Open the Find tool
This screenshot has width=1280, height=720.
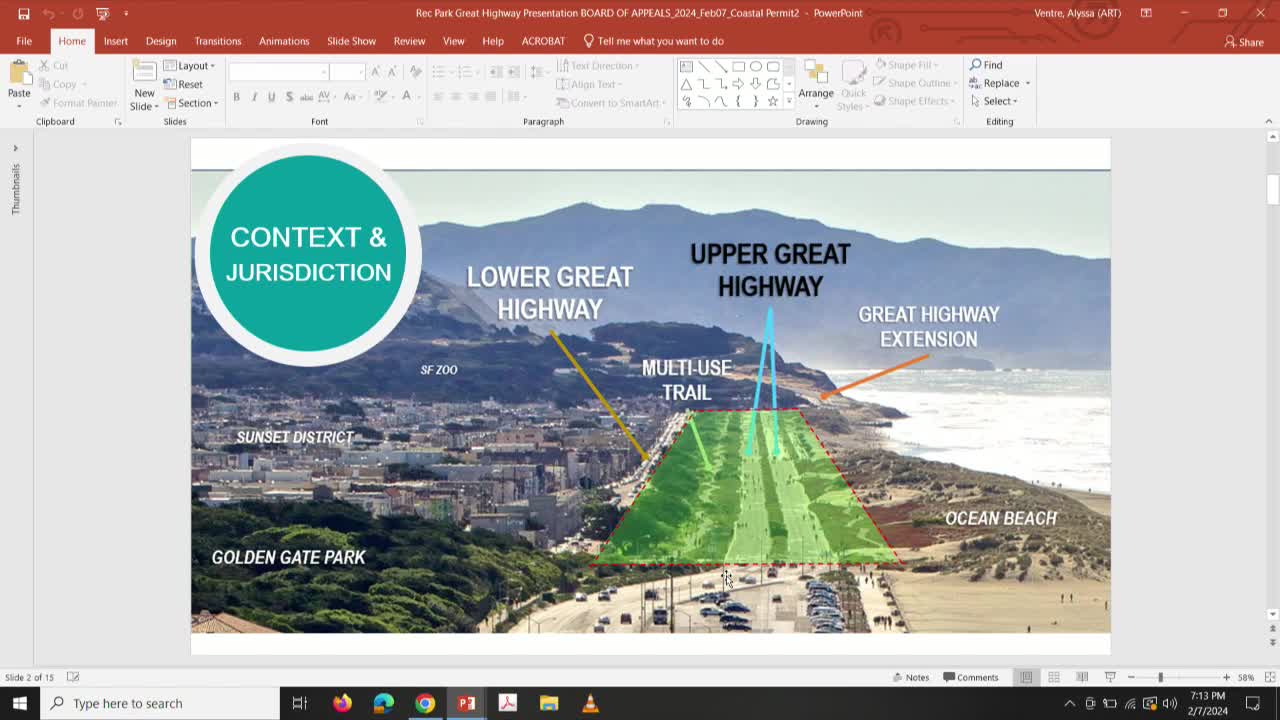point(985,64)
